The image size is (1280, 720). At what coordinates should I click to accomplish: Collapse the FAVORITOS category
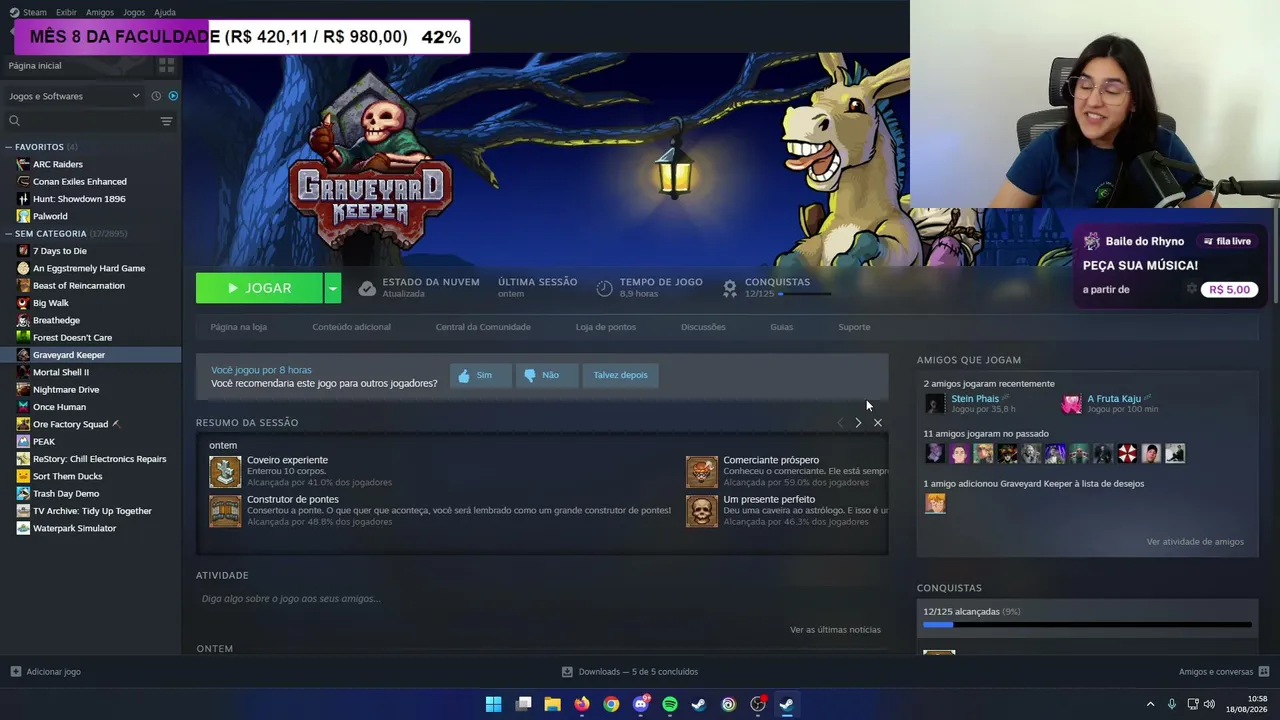tap(9, 147)
